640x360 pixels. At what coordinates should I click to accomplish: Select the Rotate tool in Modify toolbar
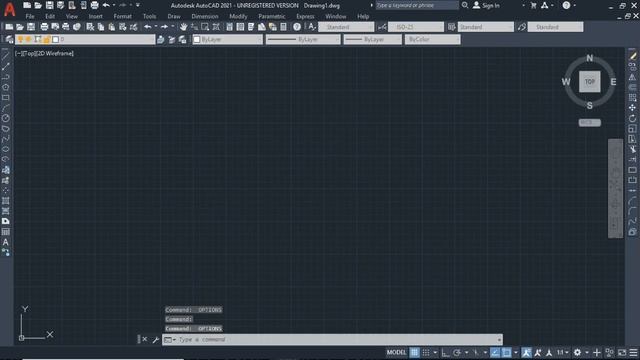632,118
